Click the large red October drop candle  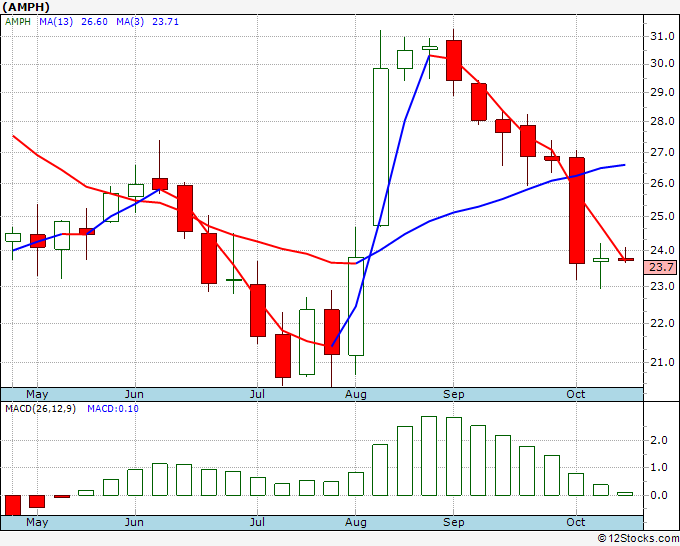coord(577,210)
